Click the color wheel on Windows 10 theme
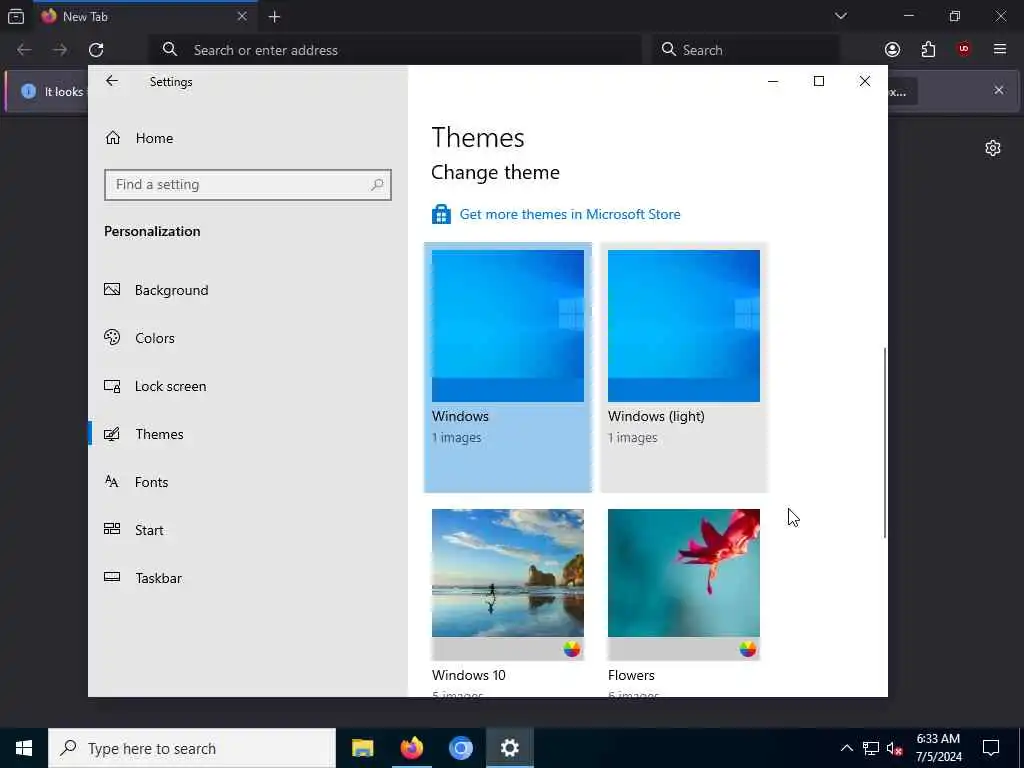Screen dimensions: 1024x768 [x=571, y=648]
